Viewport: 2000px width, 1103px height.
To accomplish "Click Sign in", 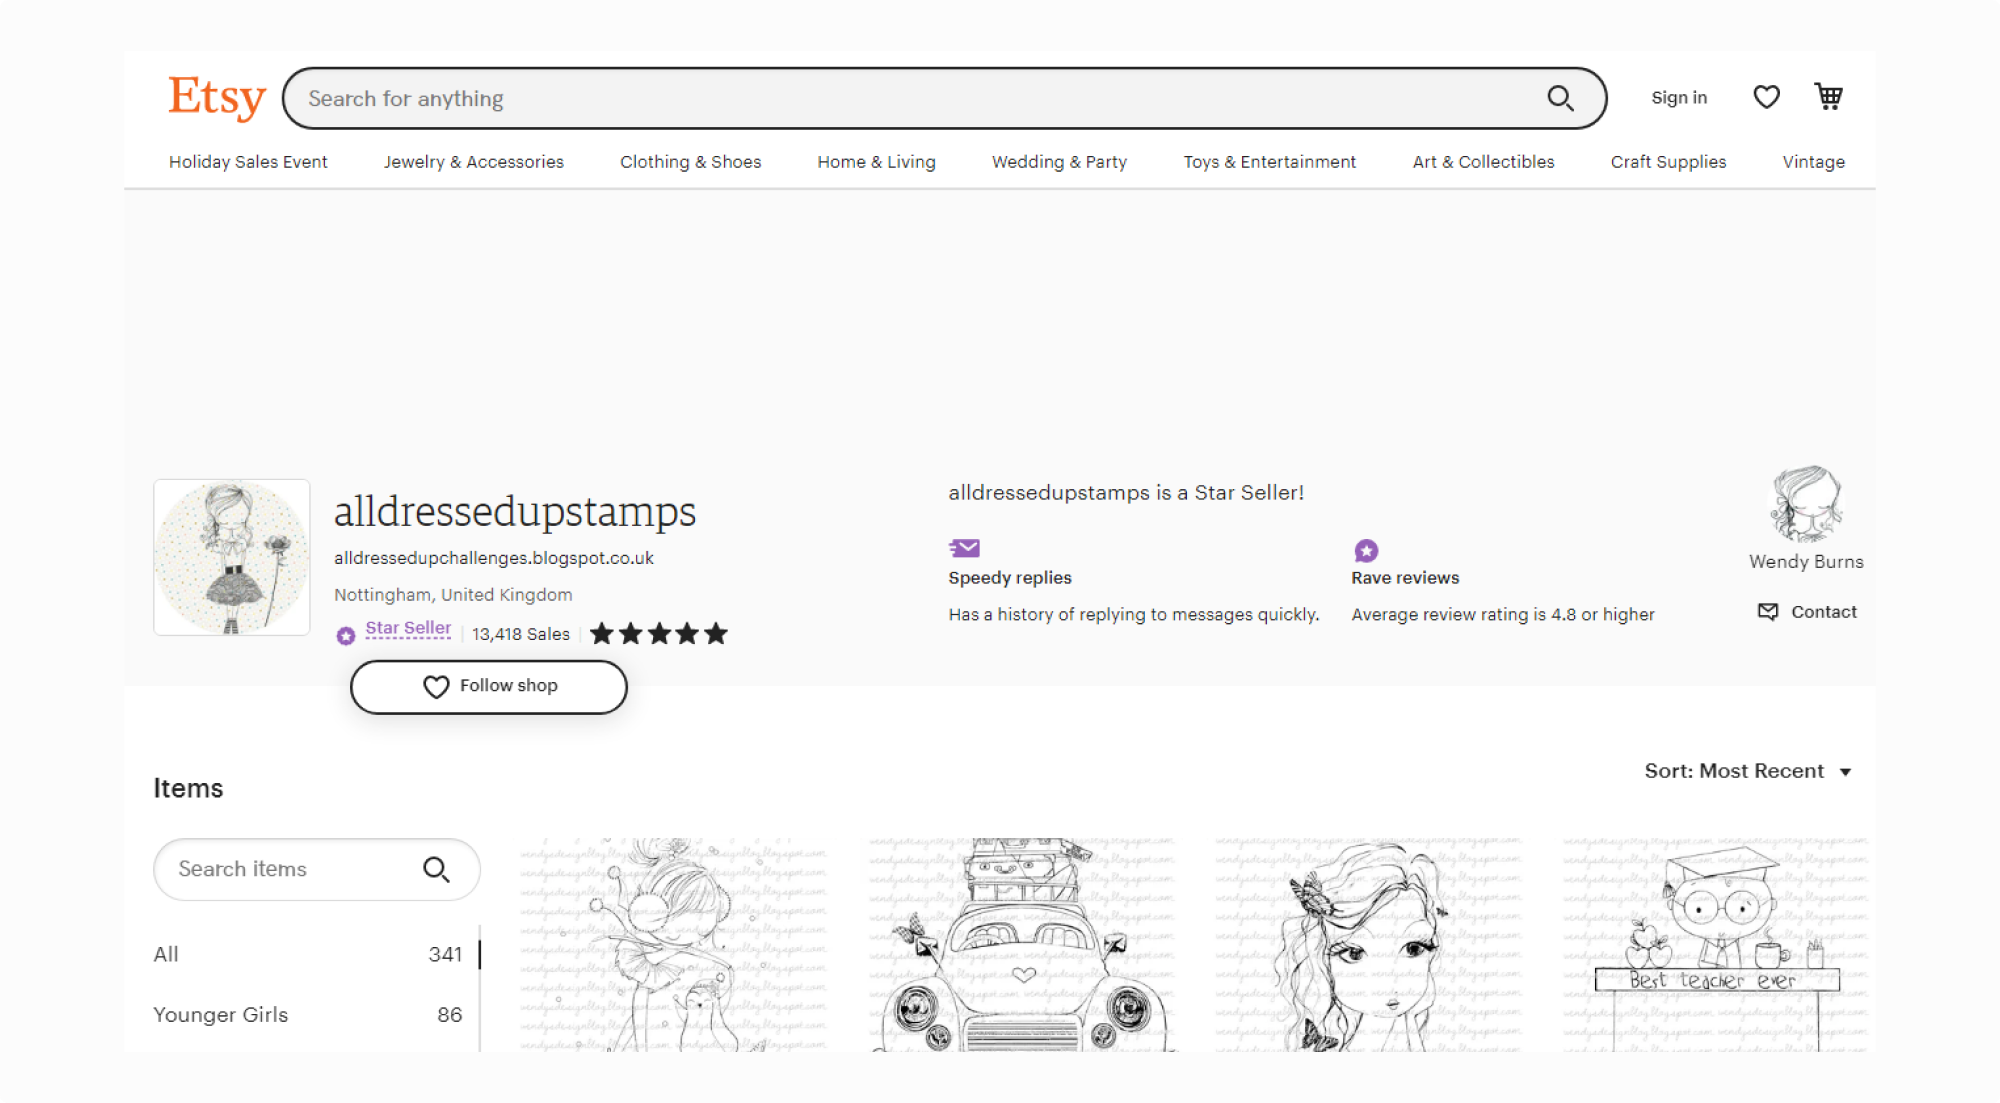I will point(1679,98).
